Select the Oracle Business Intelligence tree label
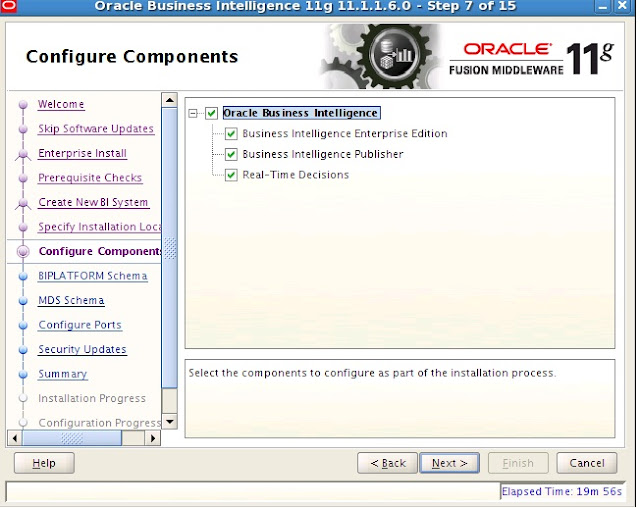This screenshot has width=640, height=508. [302, 113]
